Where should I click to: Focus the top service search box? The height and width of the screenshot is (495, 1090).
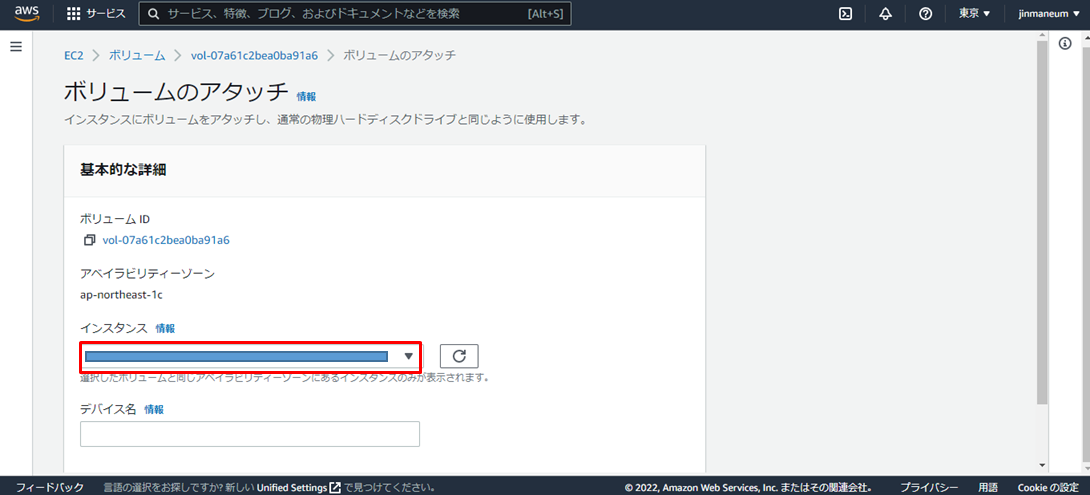tap(355, 14)
